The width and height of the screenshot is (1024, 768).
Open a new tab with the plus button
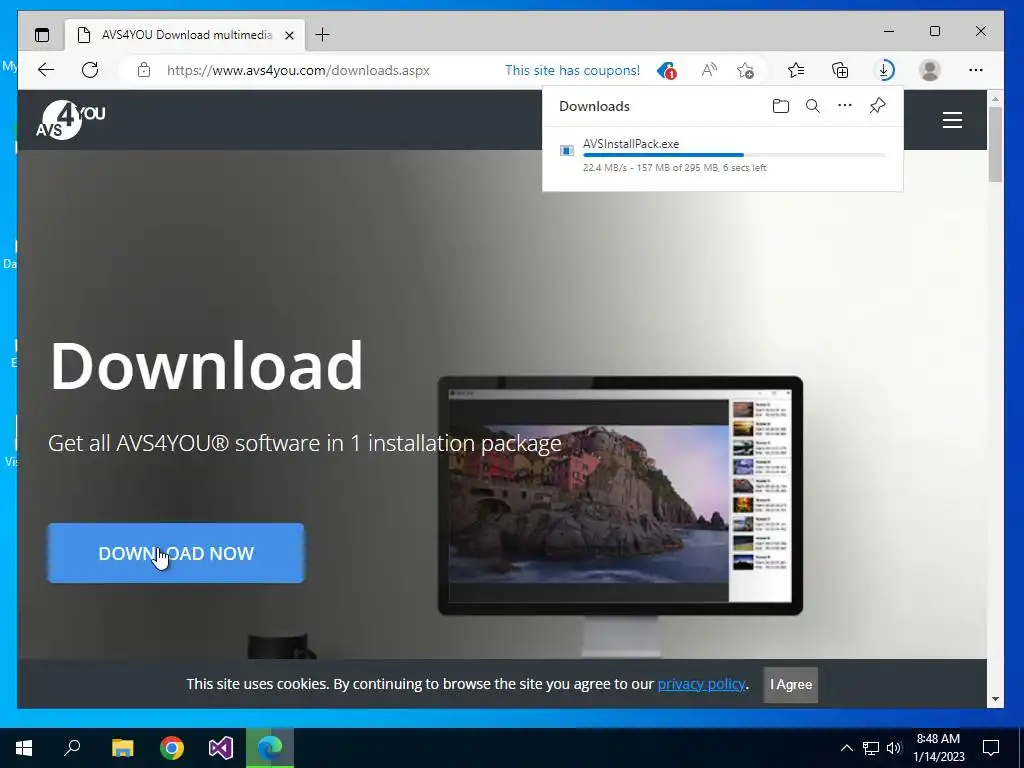pos(323,35)
